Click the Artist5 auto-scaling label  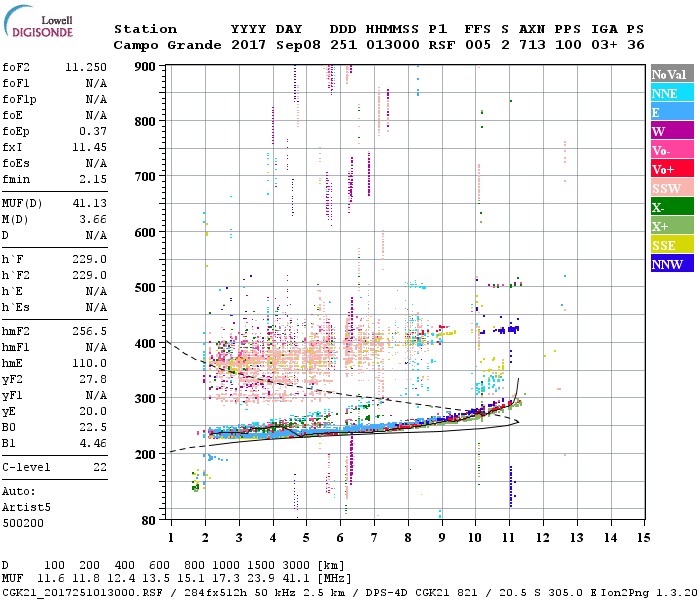[26, 508]
